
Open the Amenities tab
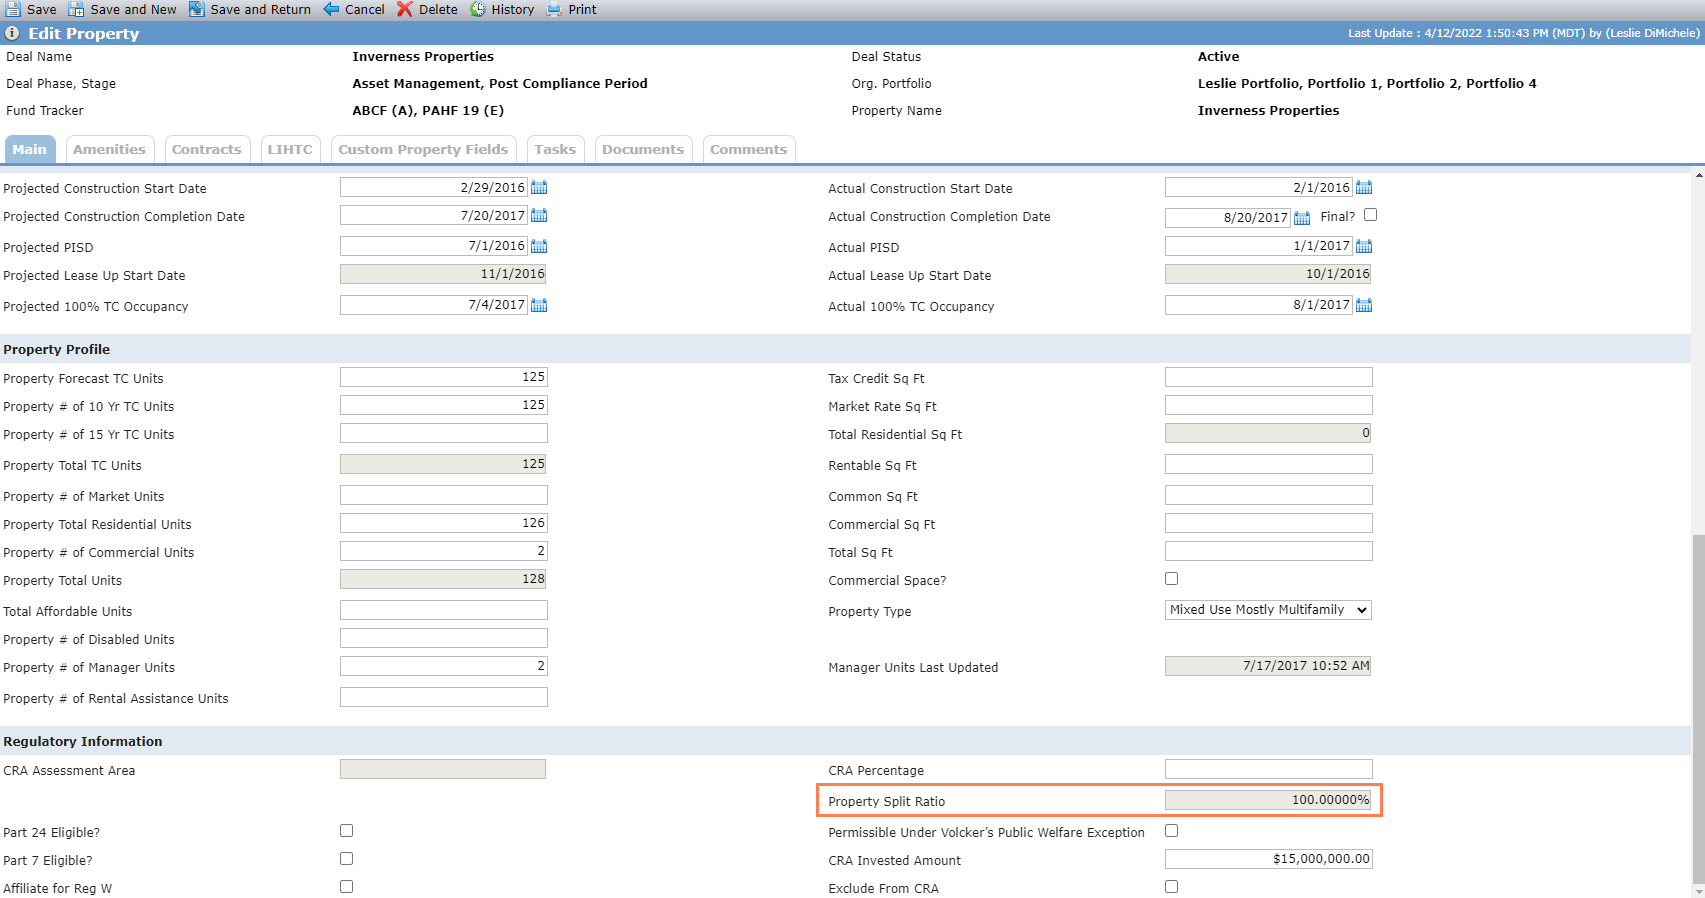click(110, 150)
